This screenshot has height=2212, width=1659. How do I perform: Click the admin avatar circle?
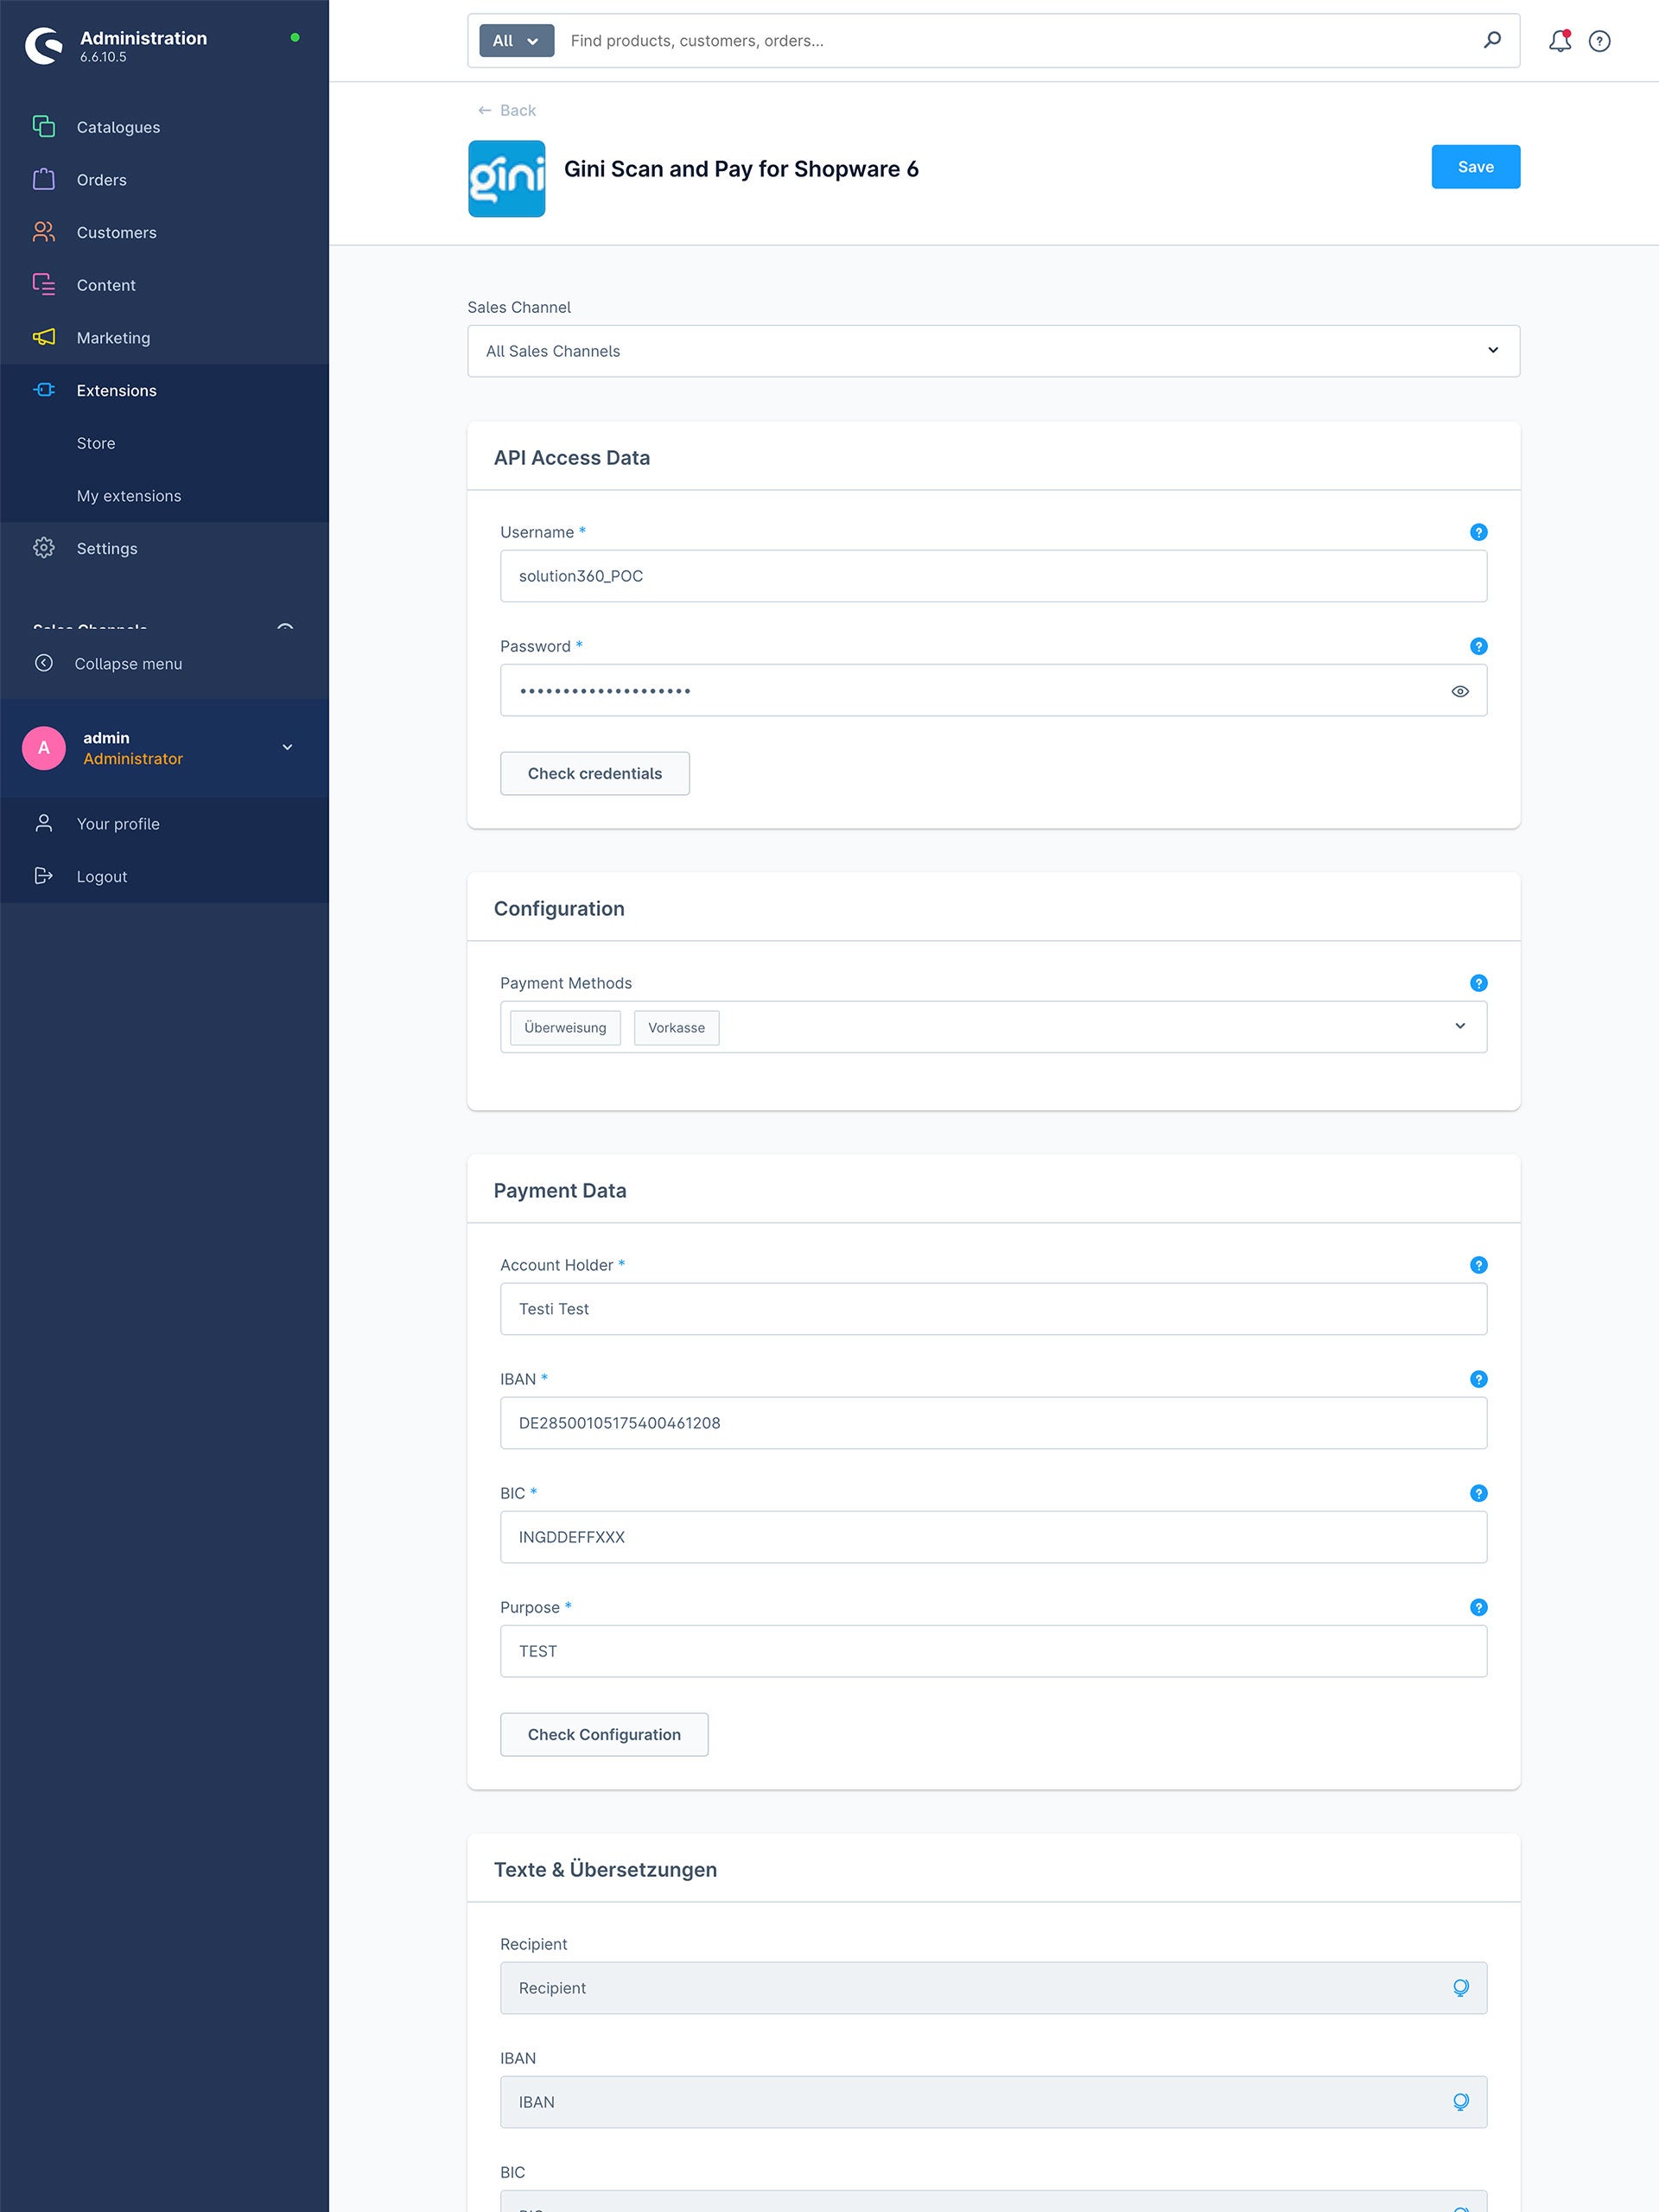pos(43,748)
